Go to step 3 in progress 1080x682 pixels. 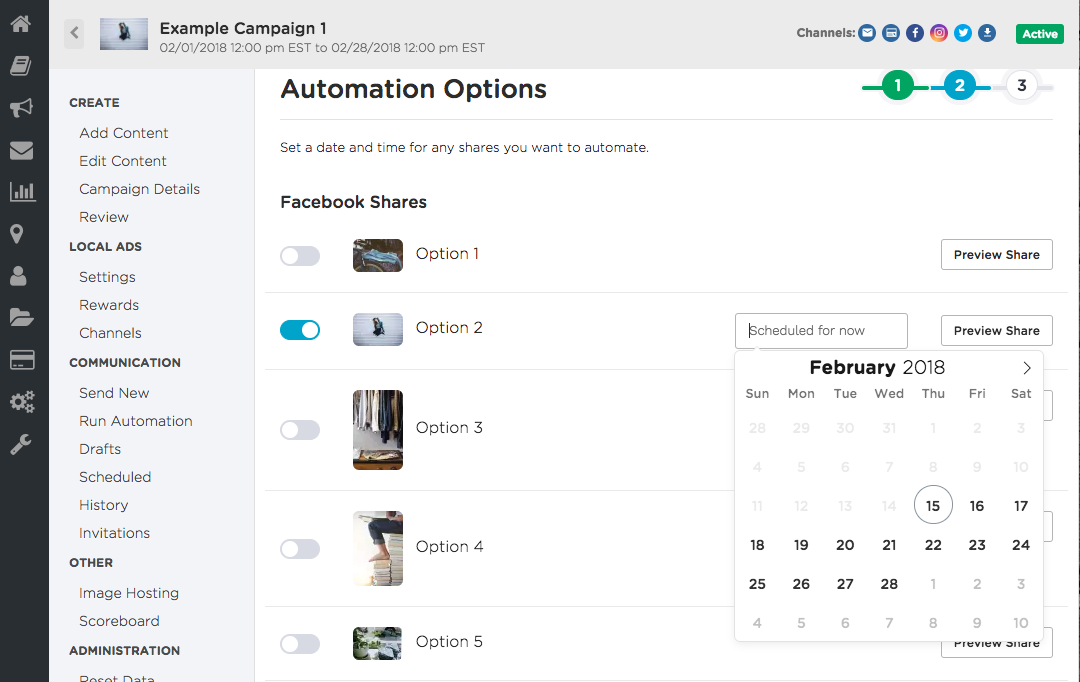click(1021, 85)
